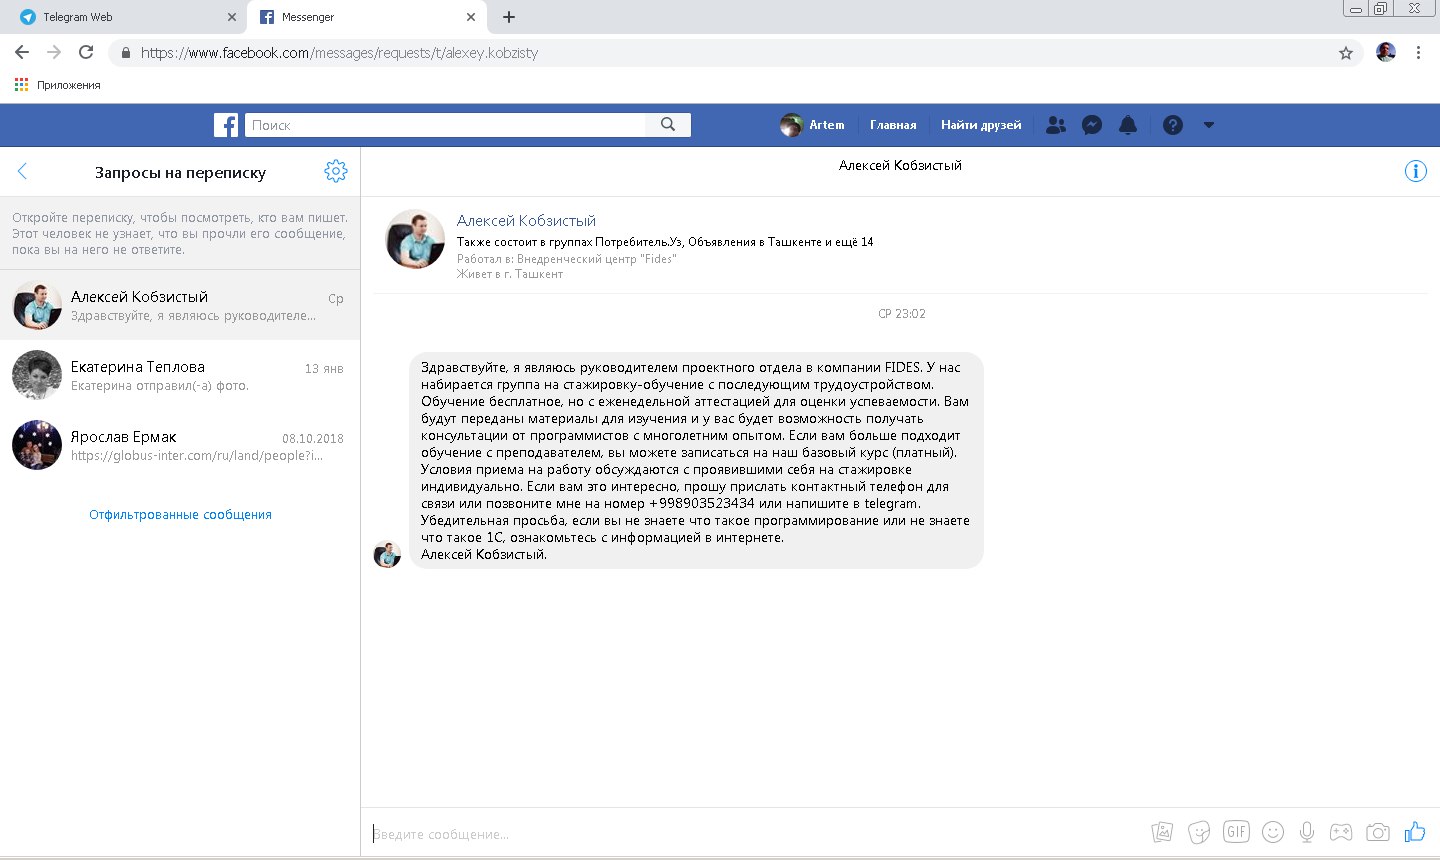The height and width of the screenshot is (860, 1440).
Task: Go back in browser history
Action: 22,52
